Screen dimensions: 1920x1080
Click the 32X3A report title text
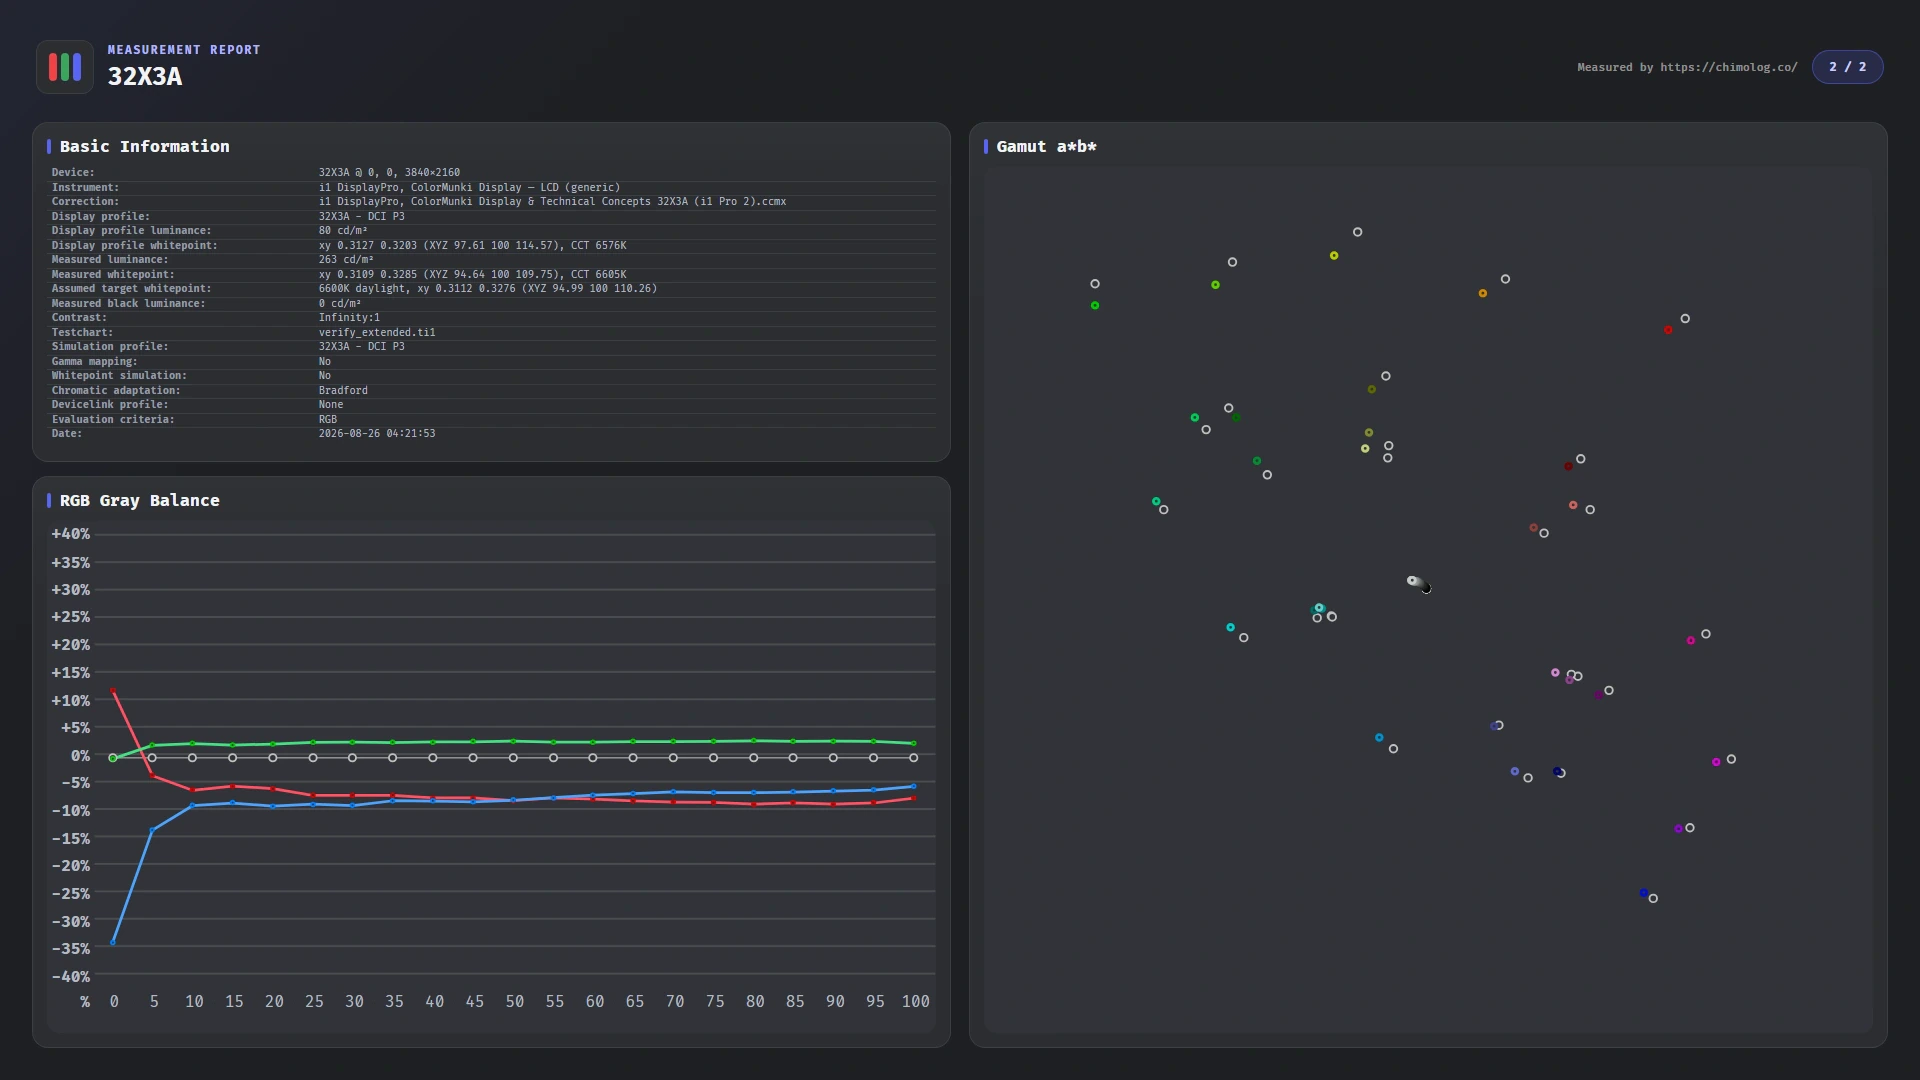[145, 77]
